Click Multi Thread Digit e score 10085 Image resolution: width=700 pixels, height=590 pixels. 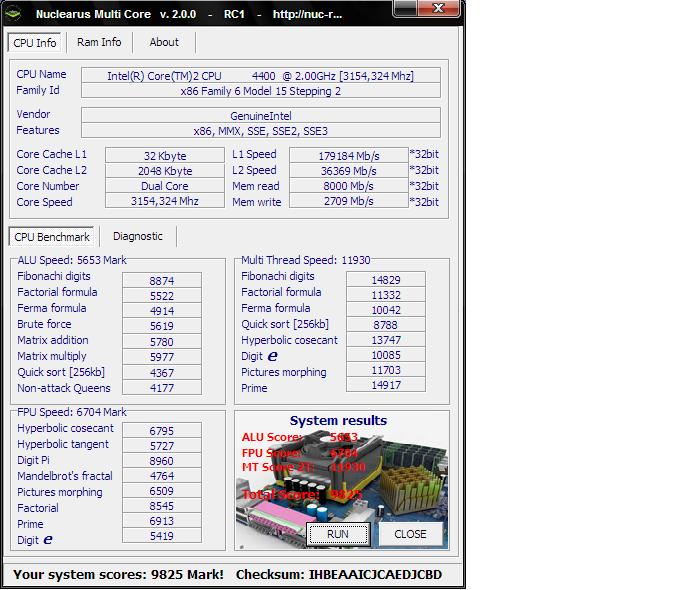pos(386,355)
